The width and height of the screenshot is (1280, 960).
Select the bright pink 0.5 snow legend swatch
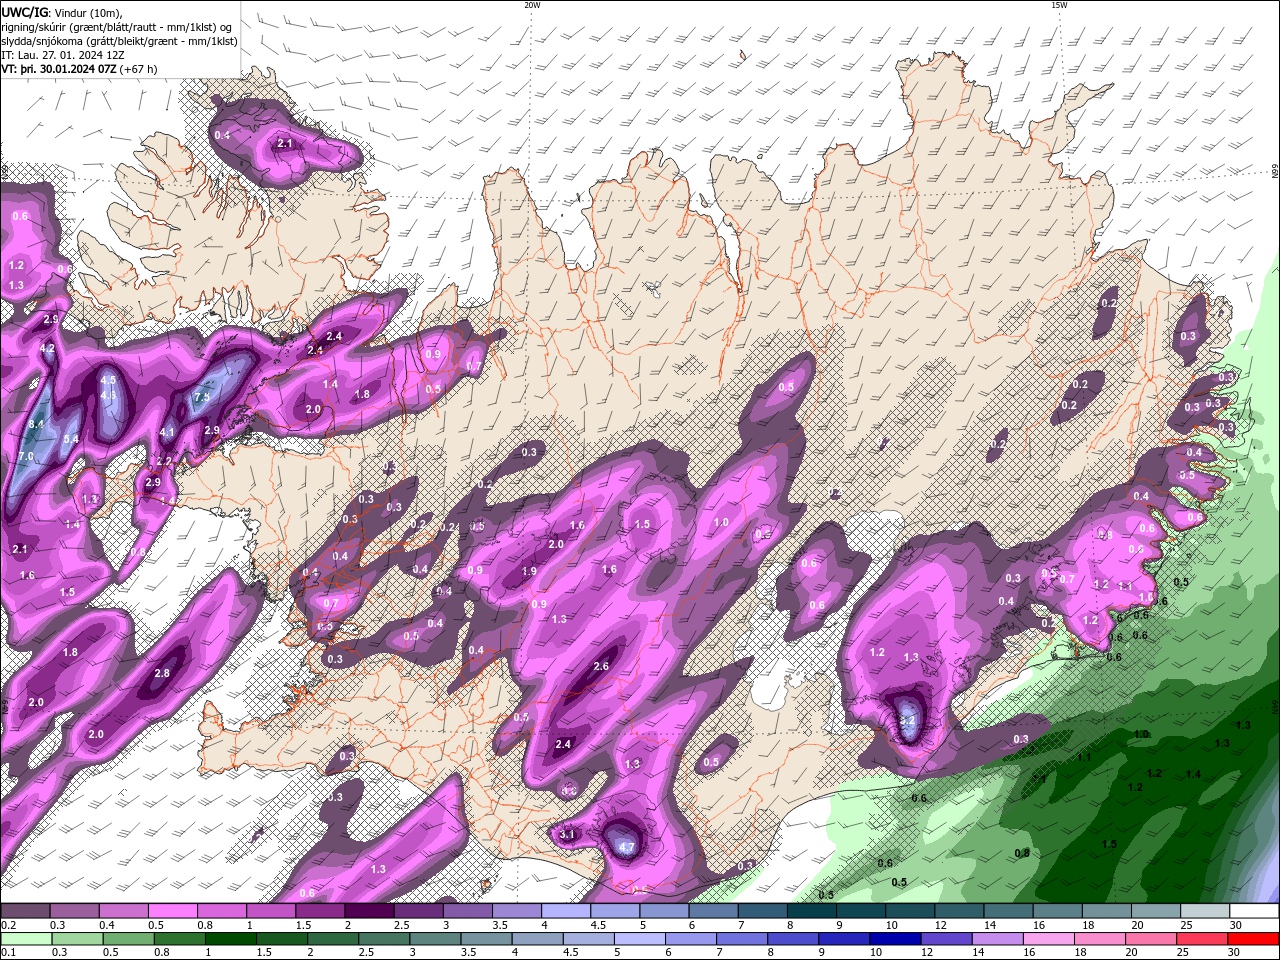point(172,911)
